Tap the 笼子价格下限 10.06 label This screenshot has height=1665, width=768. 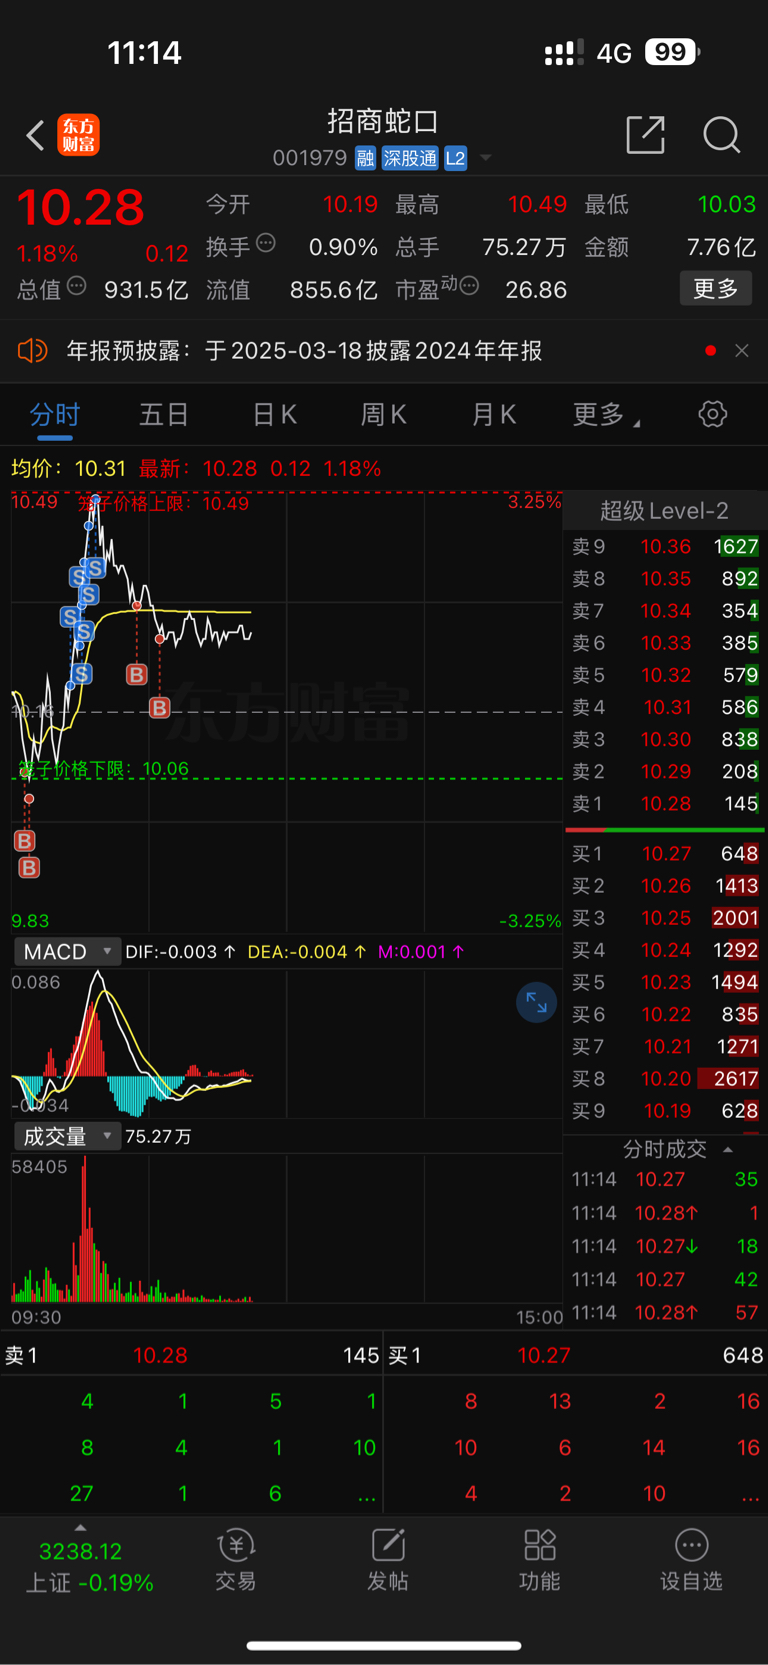coord(104,769)
